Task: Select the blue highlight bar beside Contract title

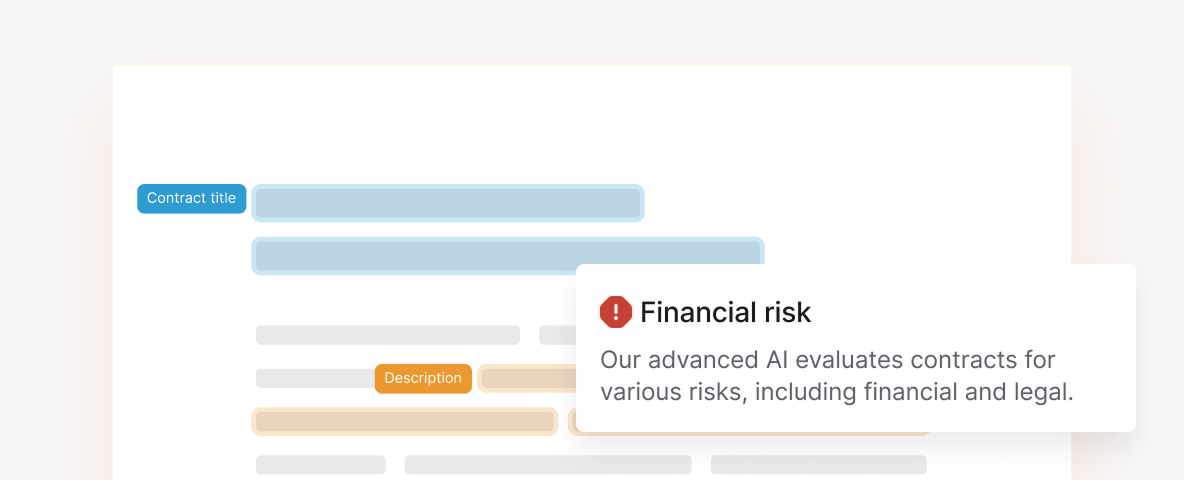Action: coord(448,203)
